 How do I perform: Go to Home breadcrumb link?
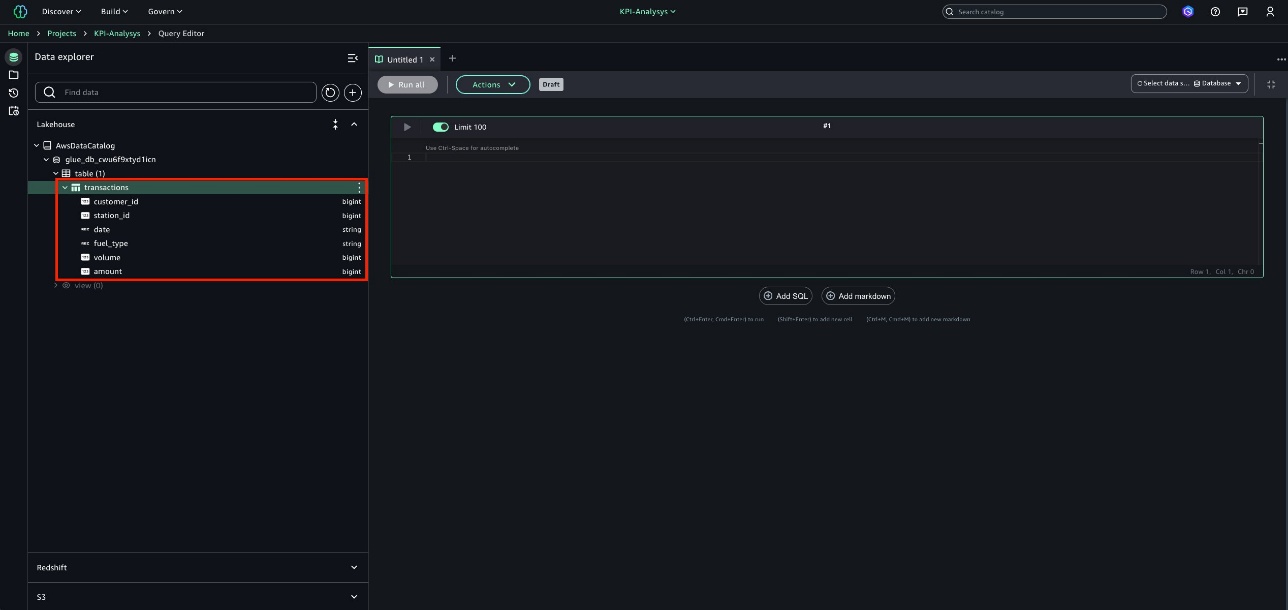19,34
